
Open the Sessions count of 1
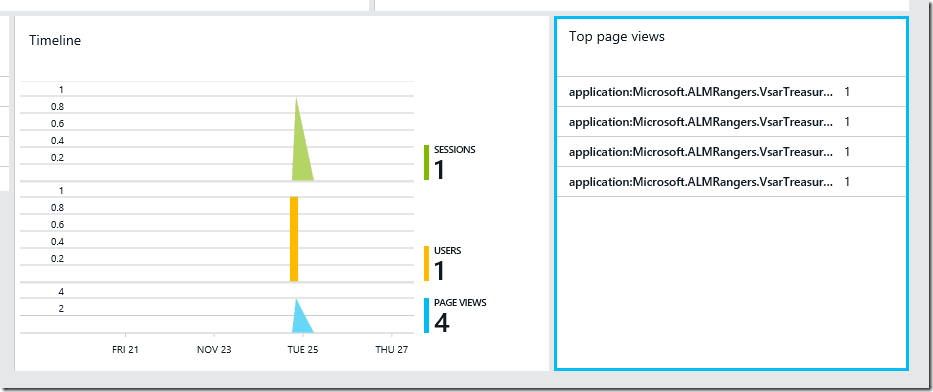click(x=439, y=170)
